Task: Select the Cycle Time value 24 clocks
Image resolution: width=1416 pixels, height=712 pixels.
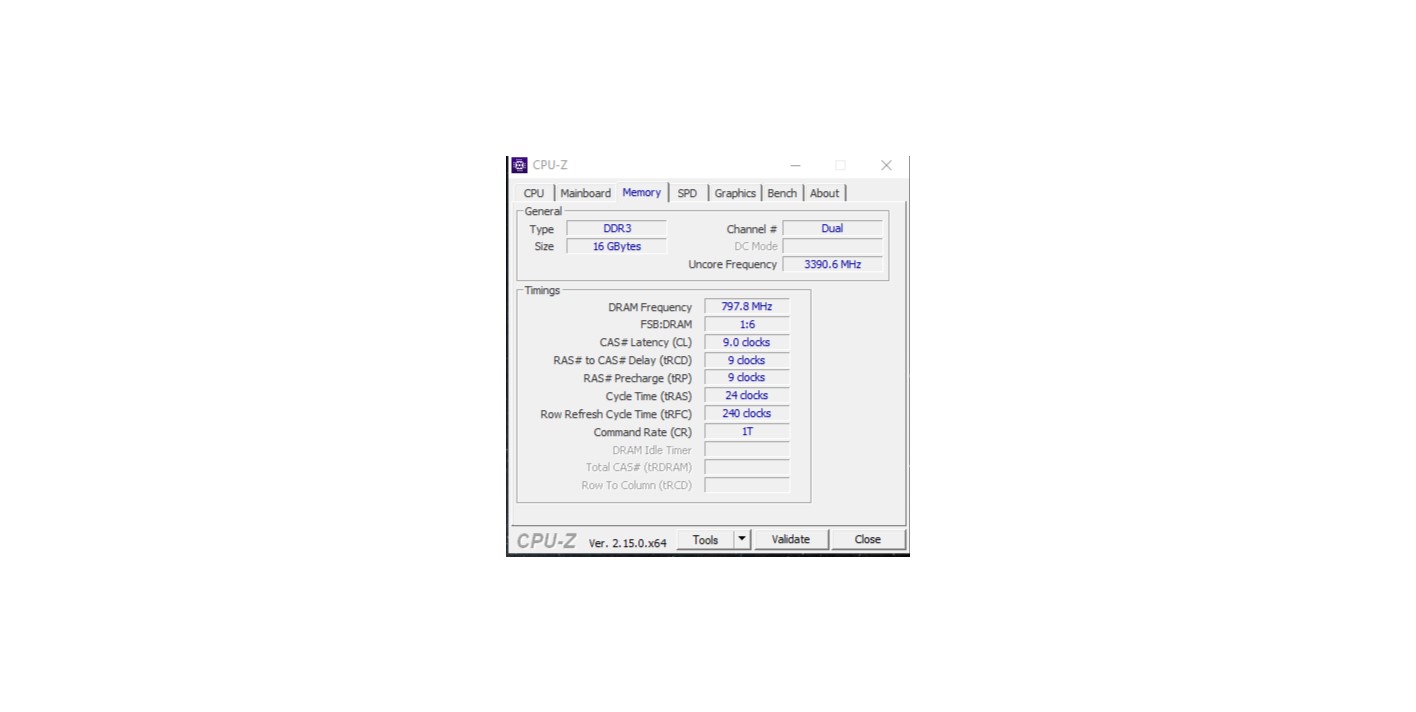Action: click(747, 396)
